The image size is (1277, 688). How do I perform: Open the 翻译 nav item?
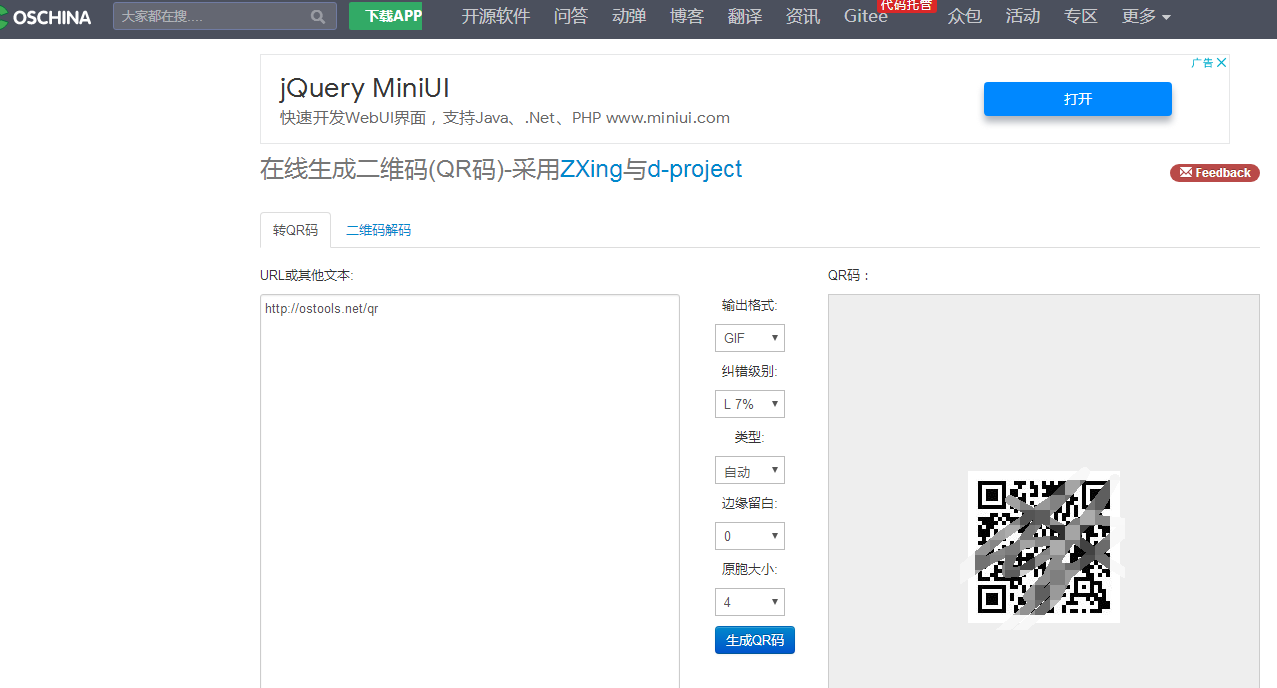(744, 16)
